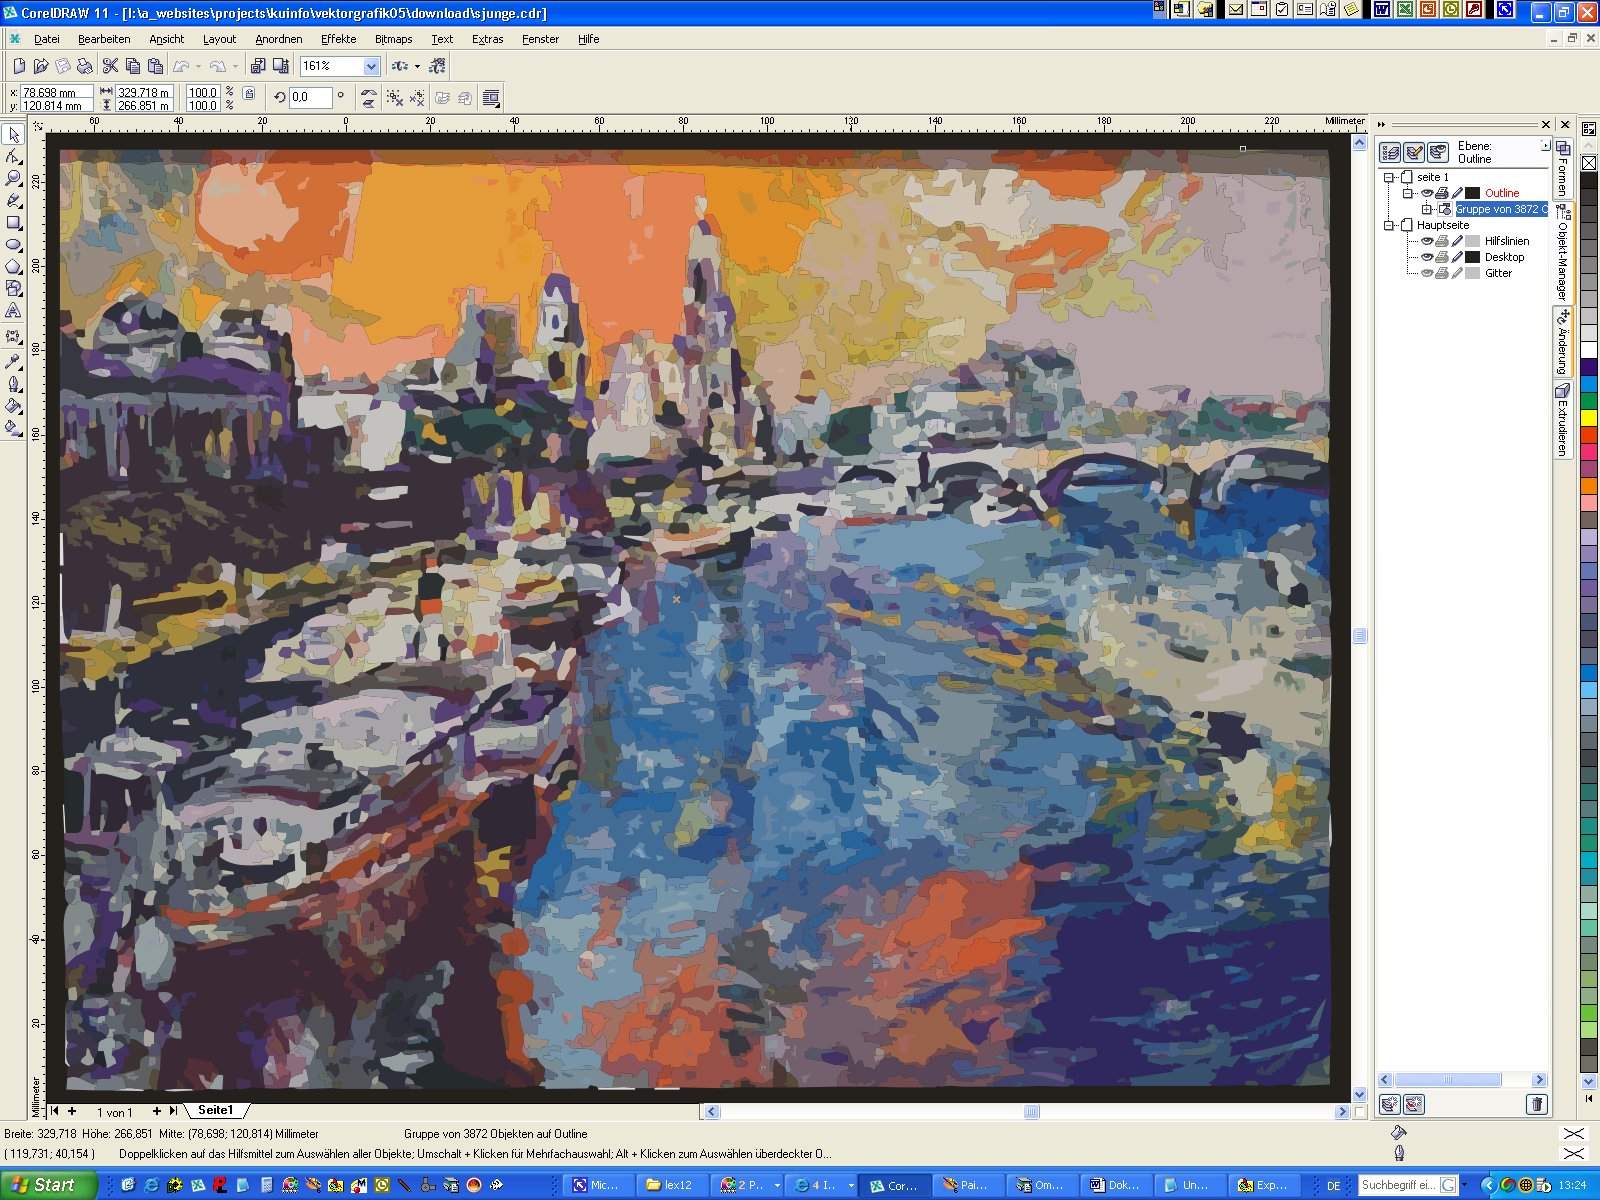Click the Print icon
Screen dimensions: 1600x1200
tap(85, 66)
